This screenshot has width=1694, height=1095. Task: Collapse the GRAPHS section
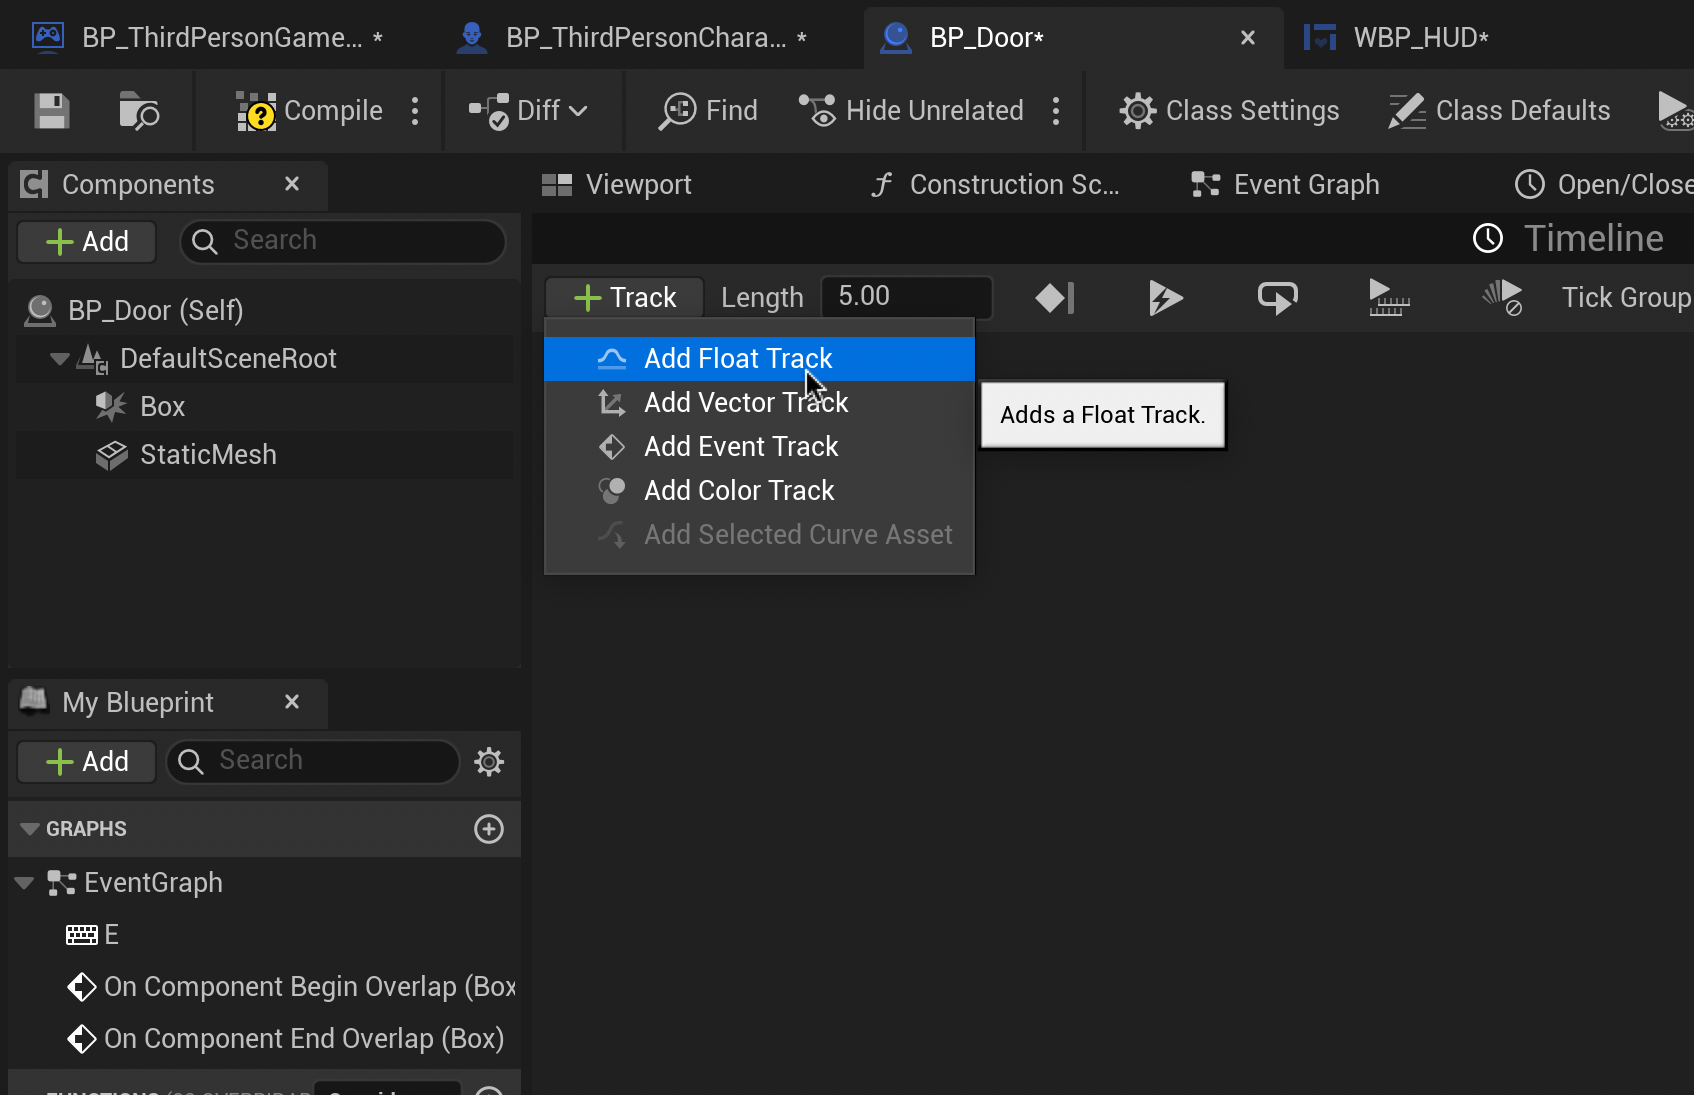click(29, 829)
